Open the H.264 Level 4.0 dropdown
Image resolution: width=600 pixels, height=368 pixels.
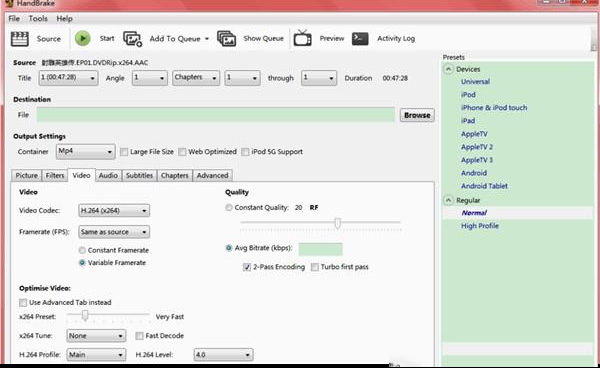(223, 355)
